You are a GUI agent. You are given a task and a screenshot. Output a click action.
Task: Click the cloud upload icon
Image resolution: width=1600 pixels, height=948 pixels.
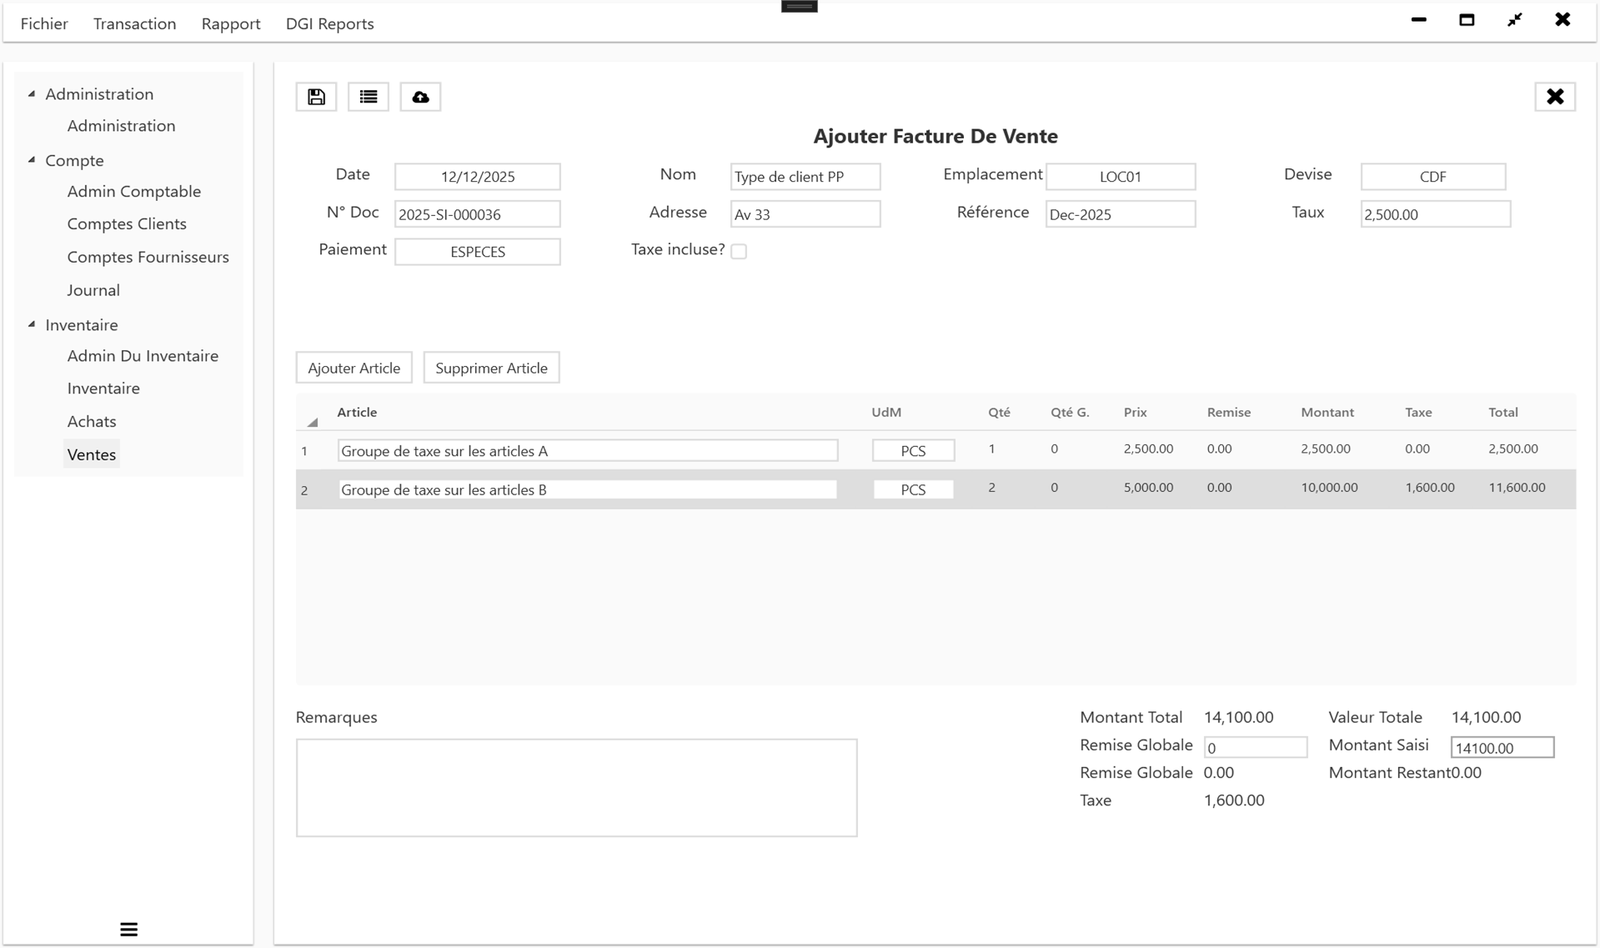click(420, 96)
